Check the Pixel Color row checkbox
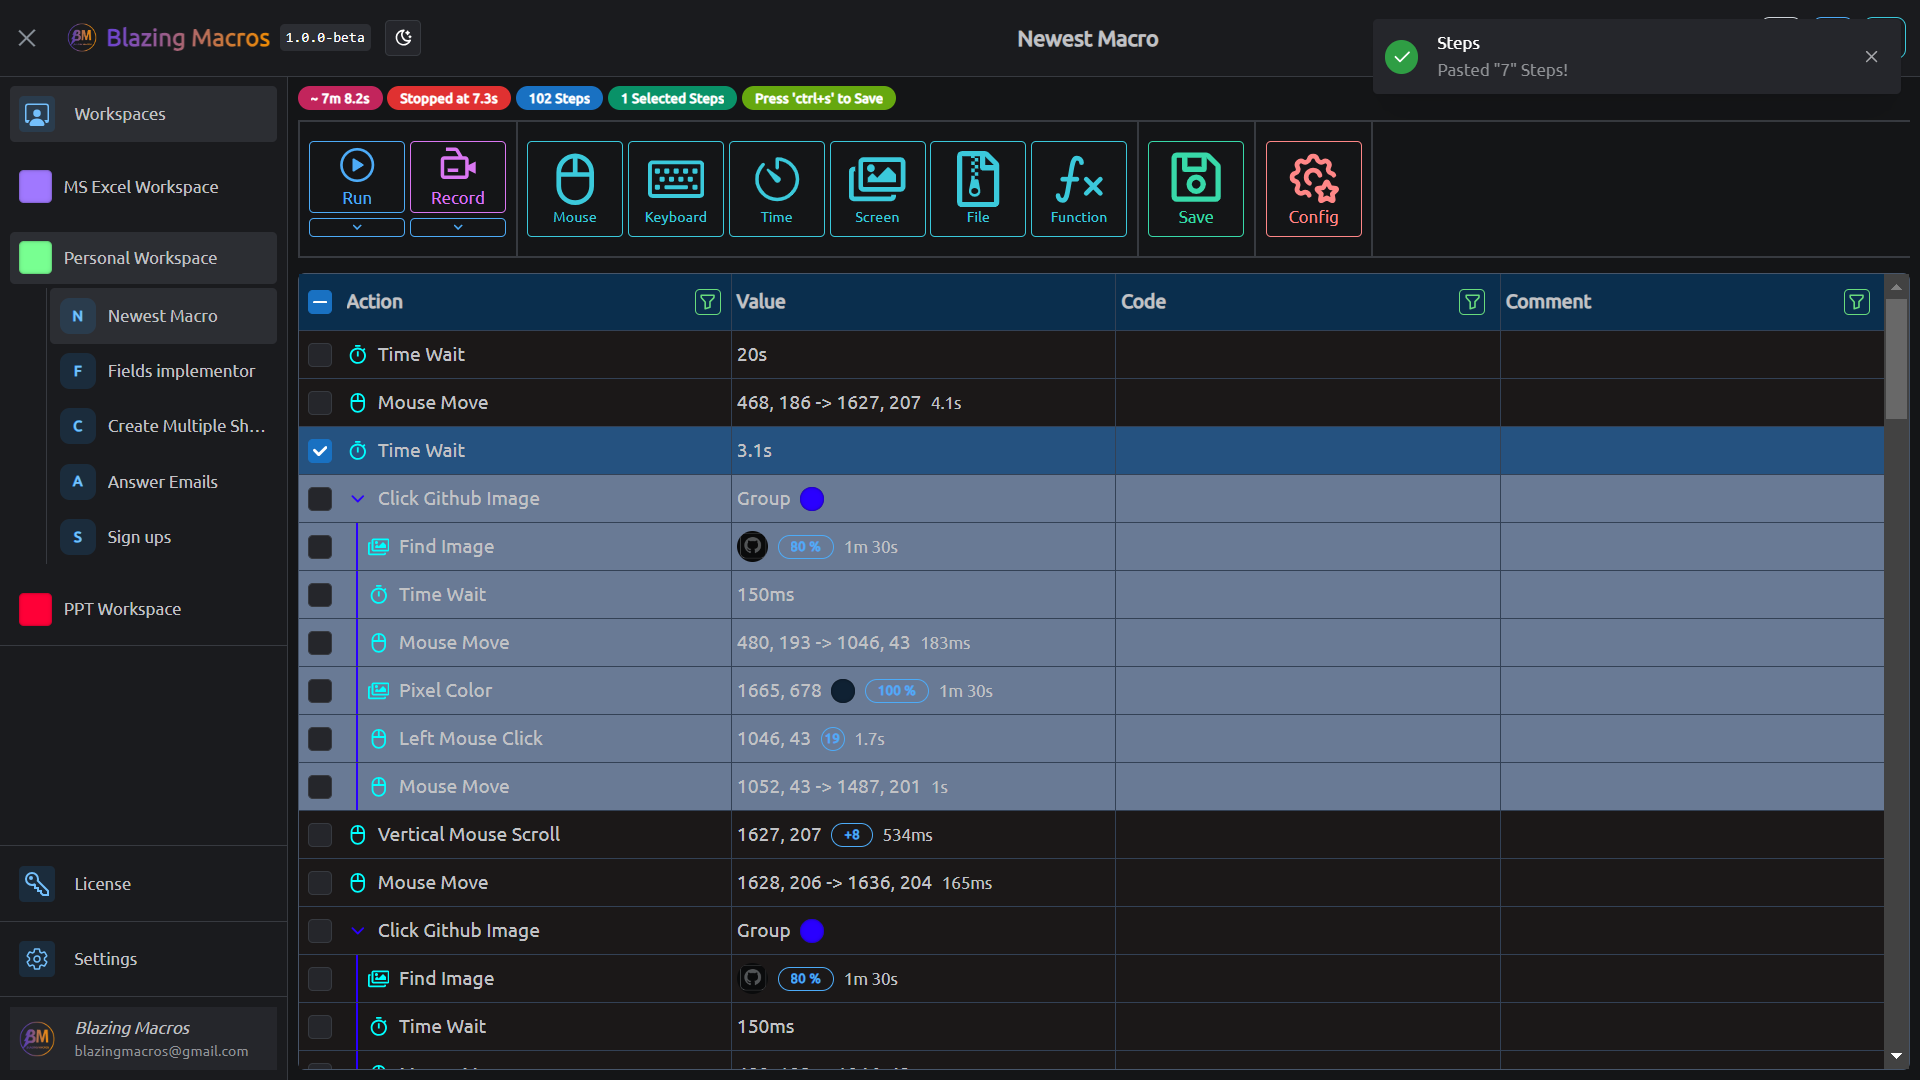Image resolution: width=1920 pixels, height=1080 pixels. pos(320,691)
